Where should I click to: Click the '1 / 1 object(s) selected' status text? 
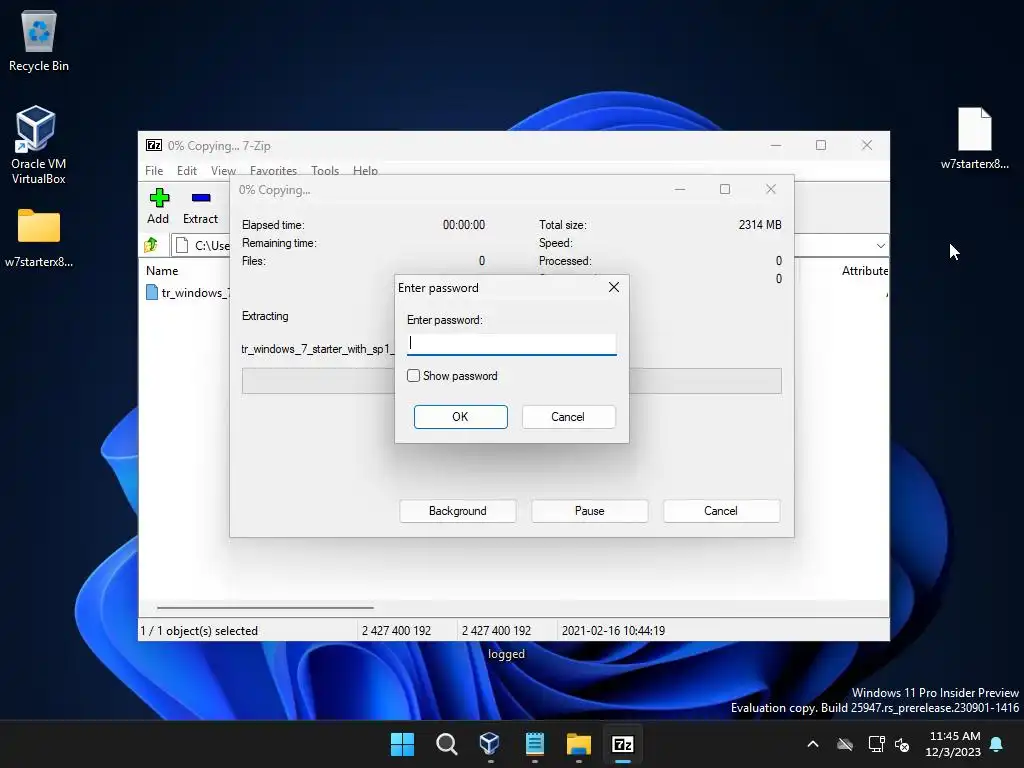pyautogui.click(x=199, y=631)
